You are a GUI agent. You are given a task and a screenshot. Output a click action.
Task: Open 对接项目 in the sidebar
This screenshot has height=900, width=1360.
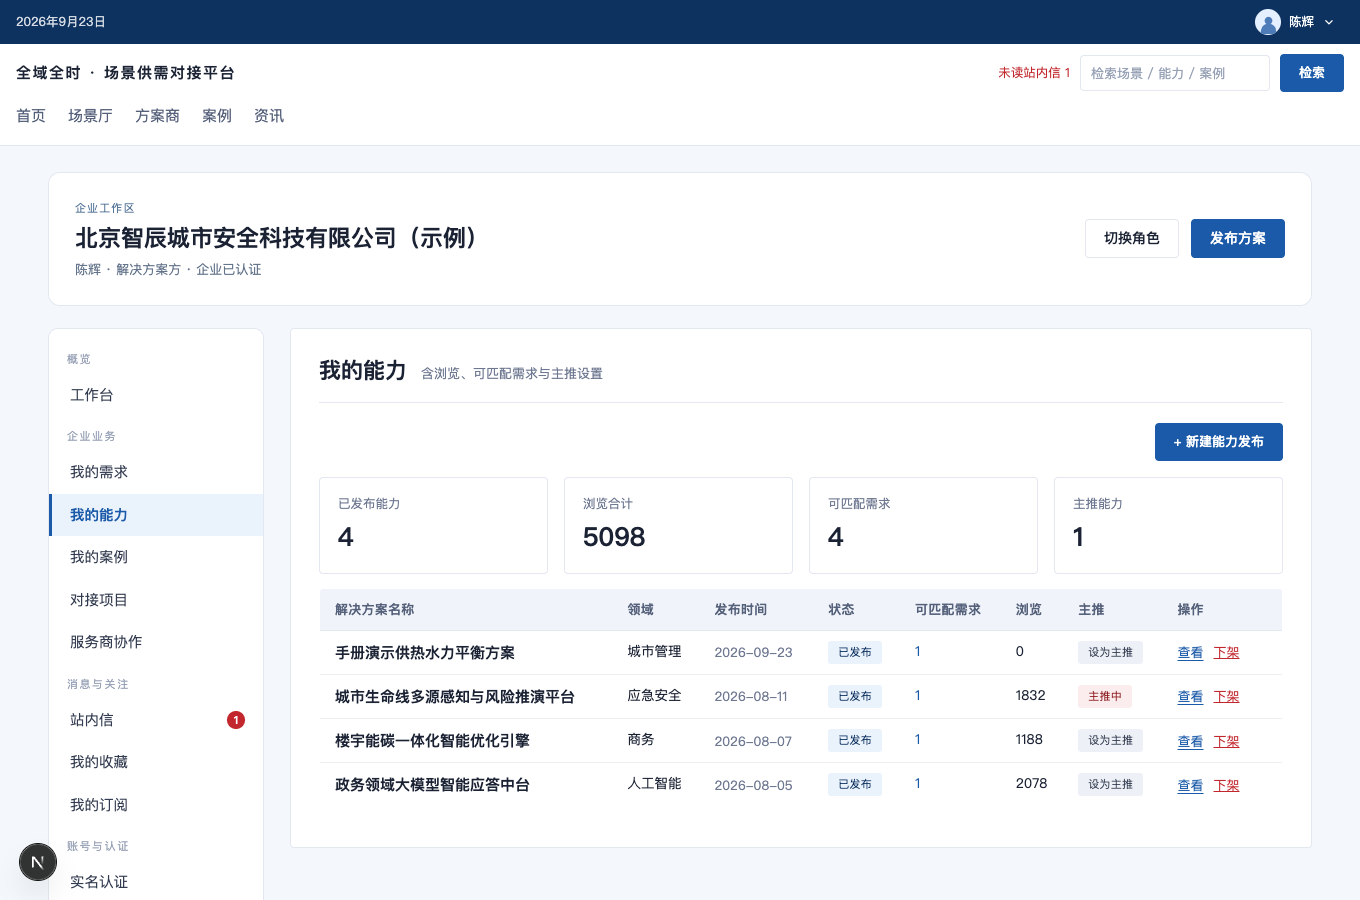coord(157,600)
